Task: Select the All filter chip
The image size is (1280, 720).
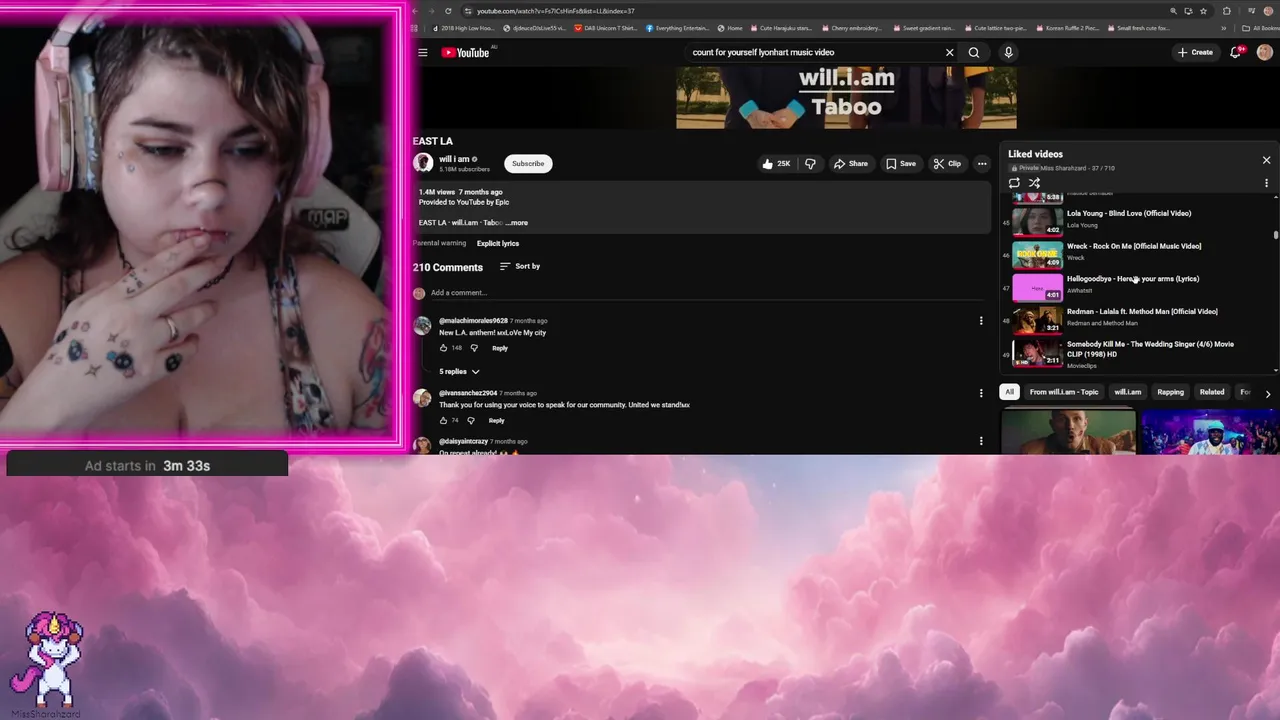Action: (x=1009, y=392)
